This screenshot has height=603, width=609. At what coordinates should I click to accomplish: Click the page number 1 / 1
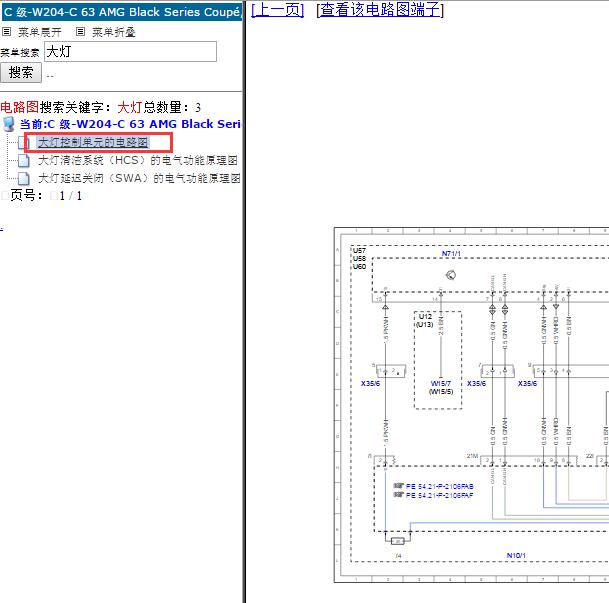pos(71,196)
